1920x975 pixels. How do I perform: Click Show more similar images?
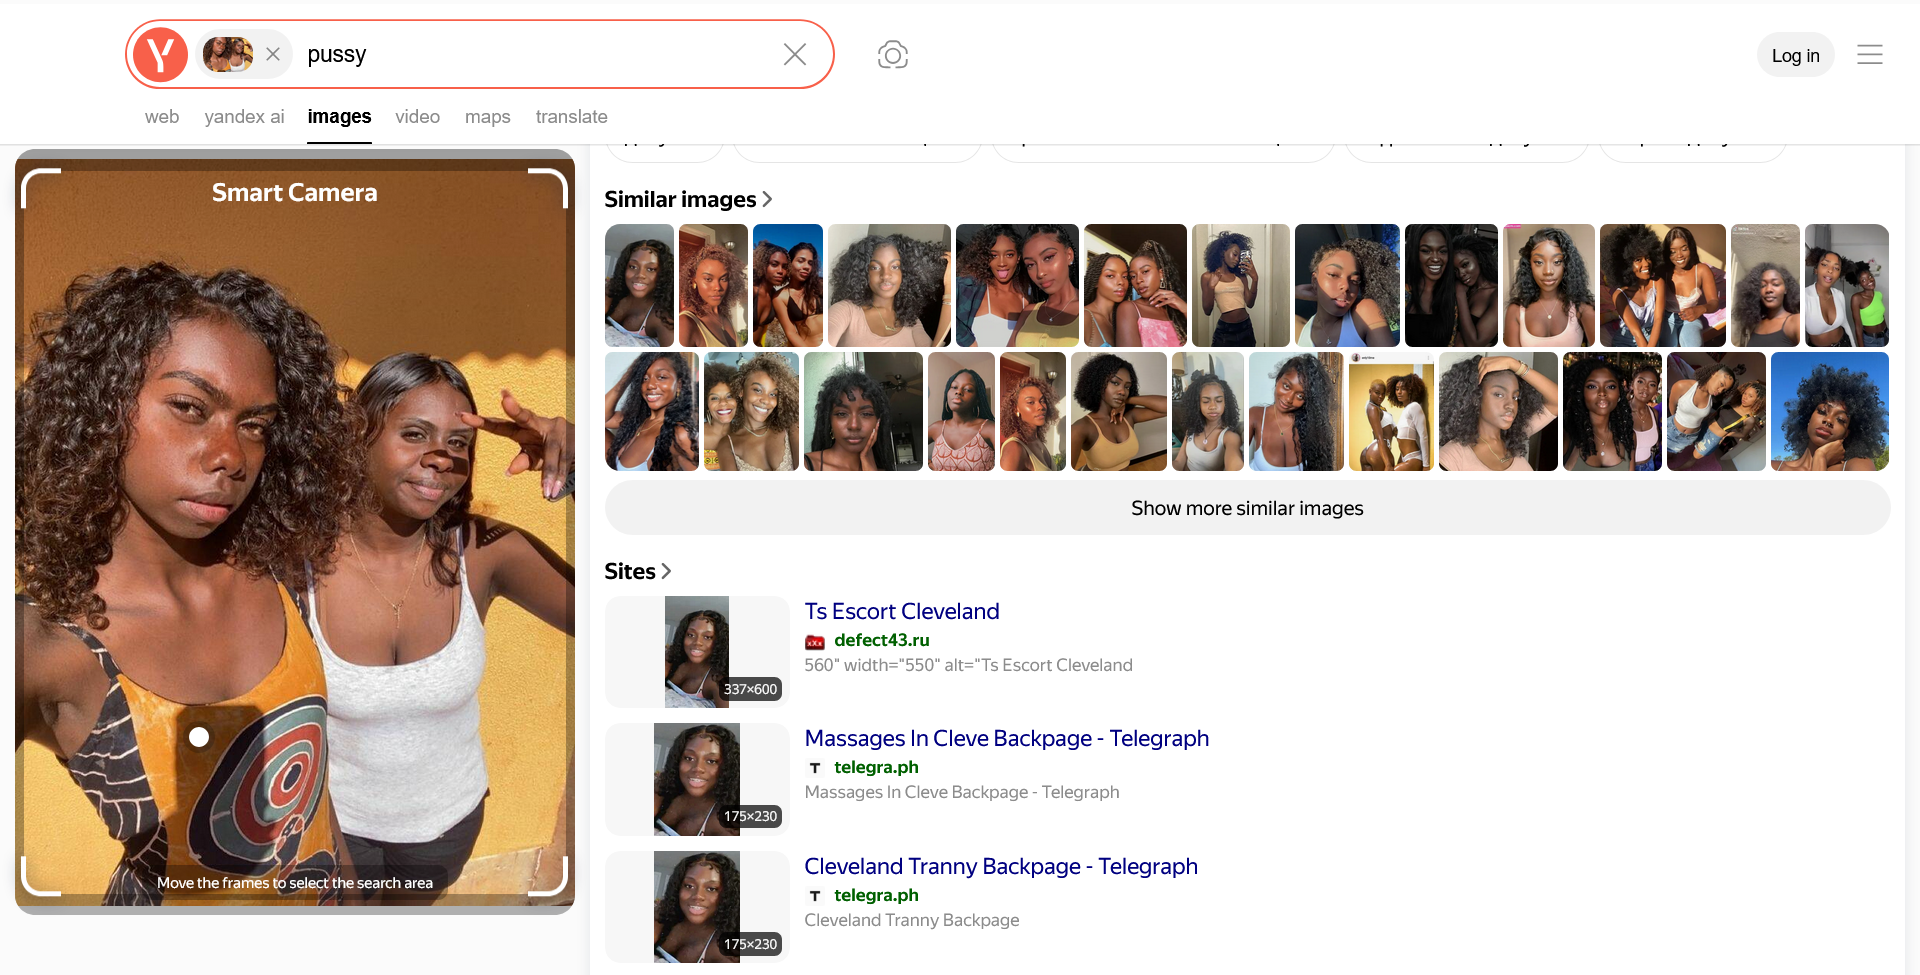pos(1247,508)
